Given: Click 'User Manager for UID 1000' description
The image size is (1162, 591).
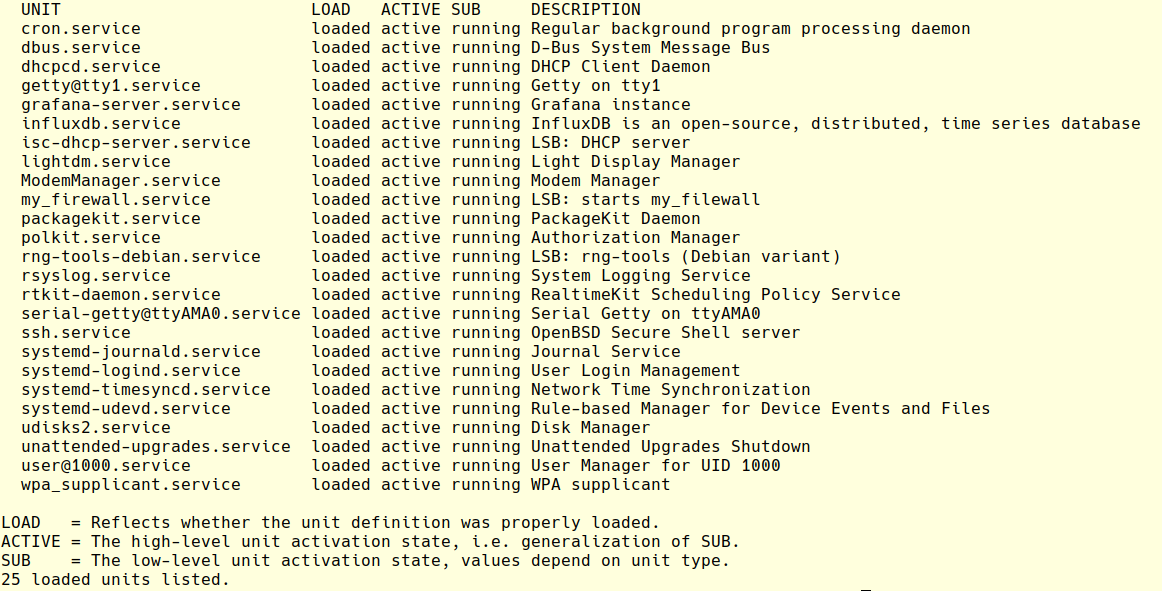Looking at the screenshot, I should (x=655, y=466).
